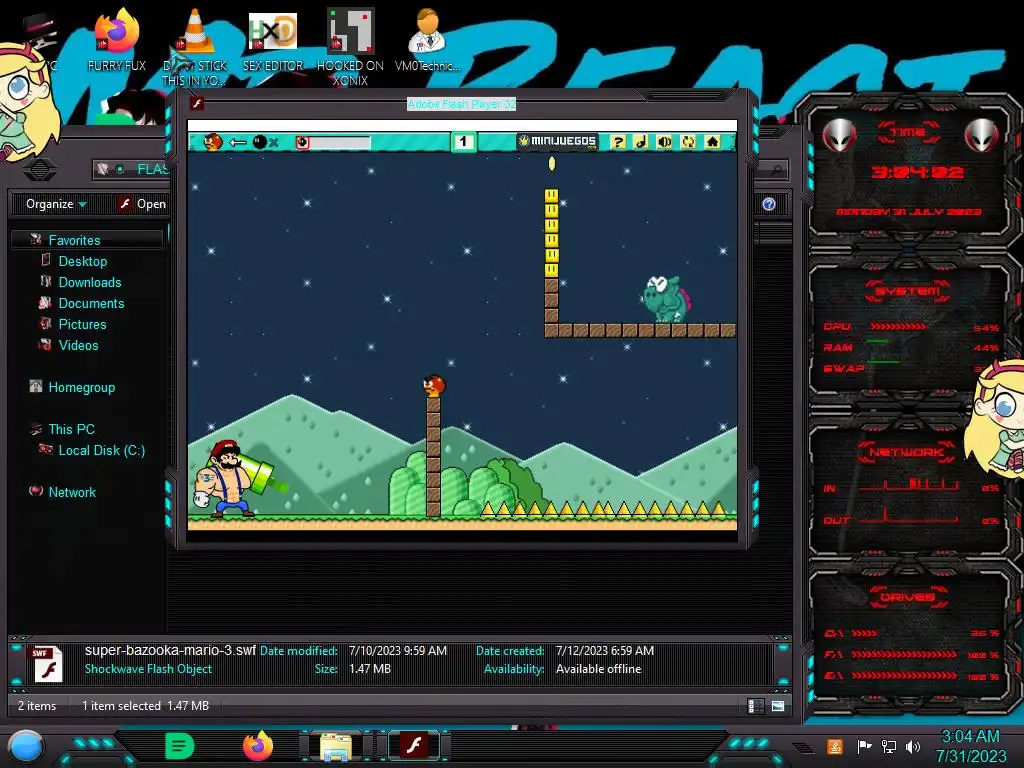Select Videos in navigation pane
1024x768 pixels.
[x=78, y=345]
